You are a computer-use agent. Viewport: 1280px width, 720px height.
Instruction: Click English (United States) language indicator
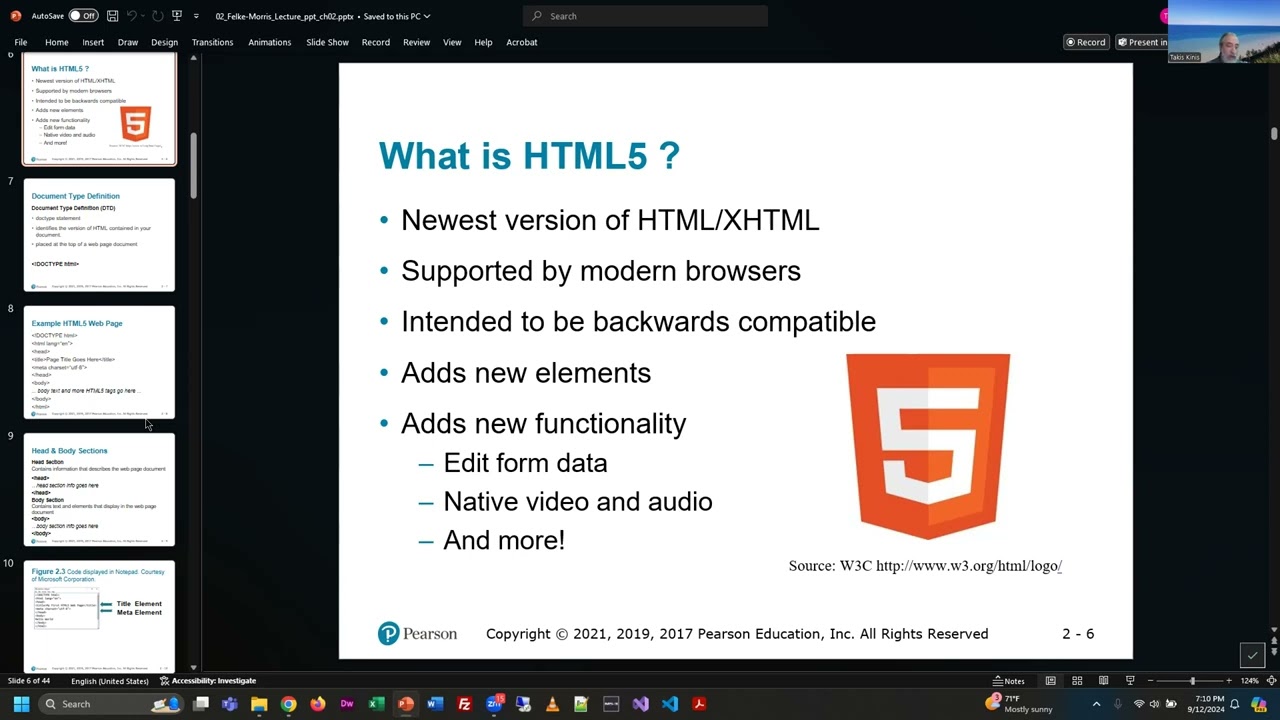point(110,681)
